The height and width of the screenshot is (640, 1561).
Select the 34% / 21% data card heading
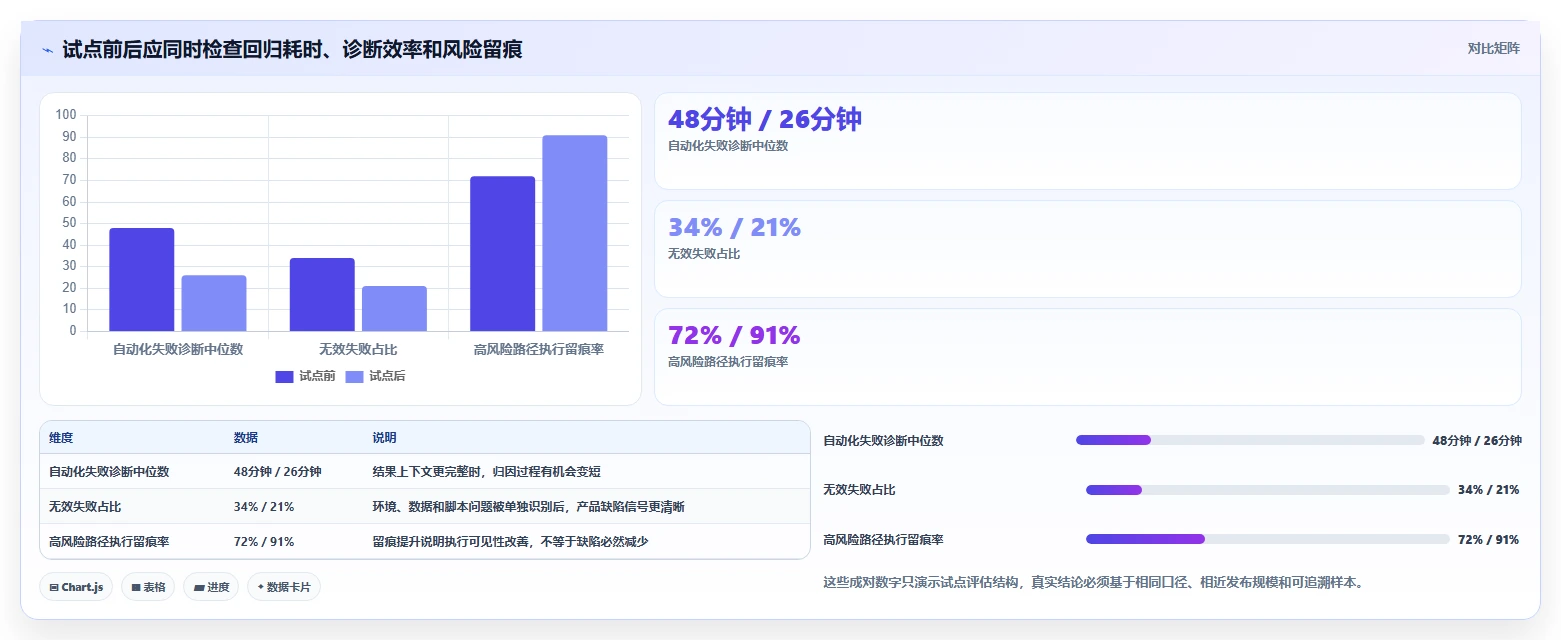pyautogui.click(x=734, y=228)
